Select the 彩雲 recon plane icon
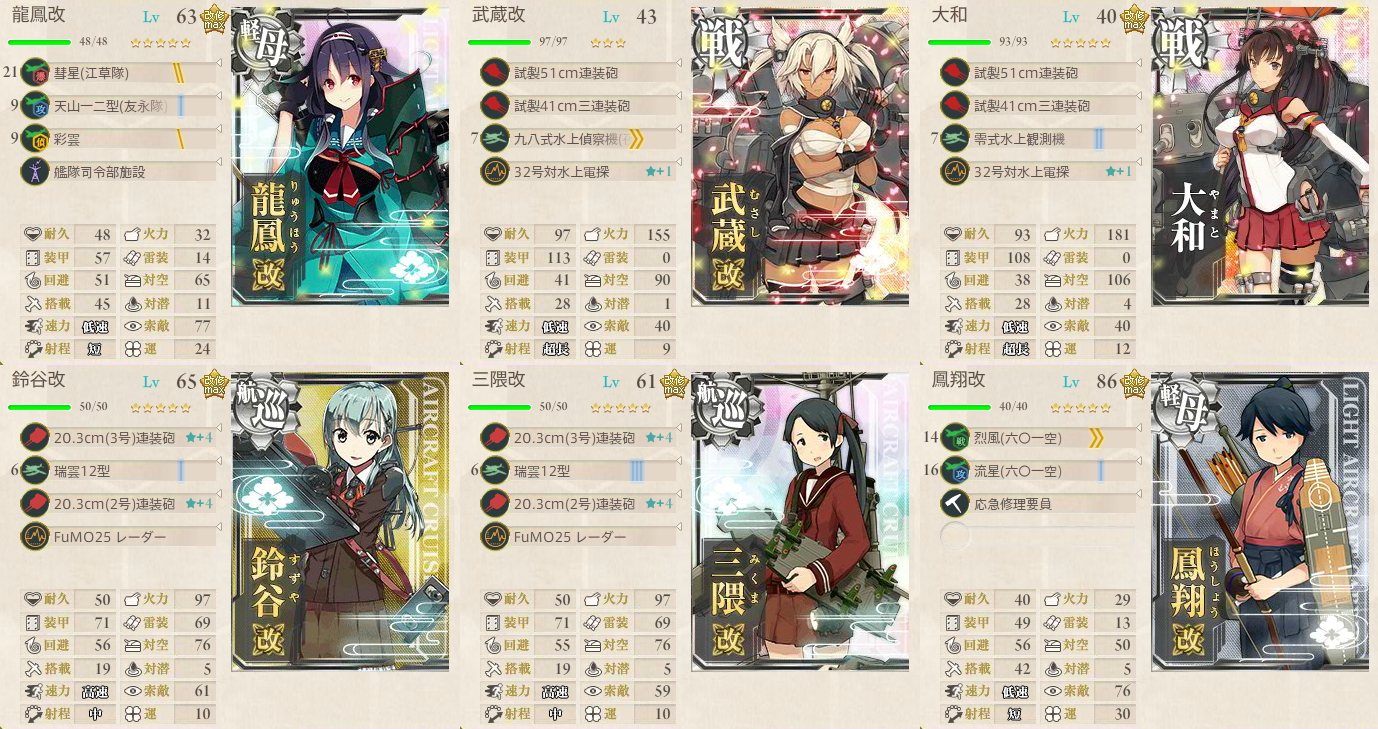The image size is (1378, 729). coord(35,139)
